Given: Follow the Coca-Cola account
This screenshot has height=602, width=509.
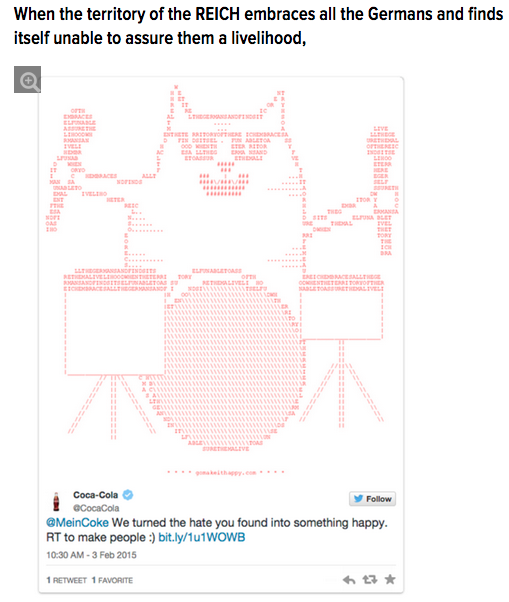Looking at the screenshot, I should click(x=372, y=499).
